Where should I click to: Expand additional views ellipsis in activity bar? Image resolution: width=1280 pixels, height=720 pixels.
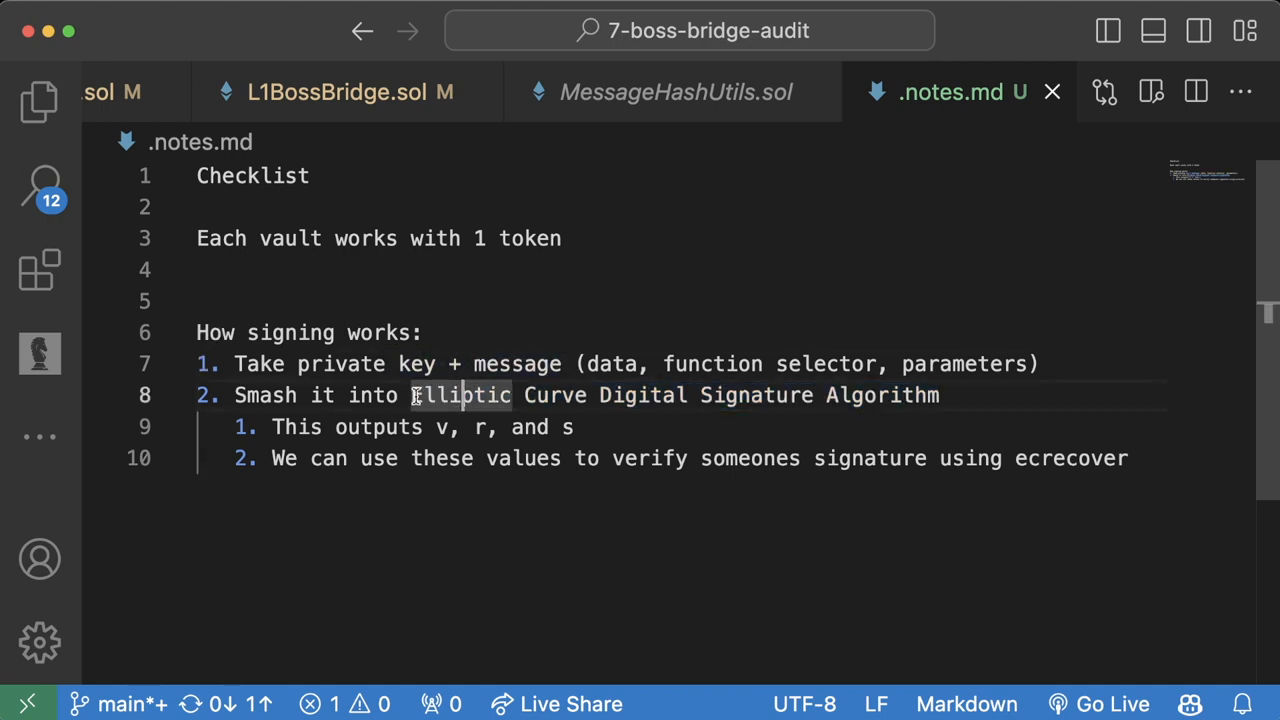40,437
